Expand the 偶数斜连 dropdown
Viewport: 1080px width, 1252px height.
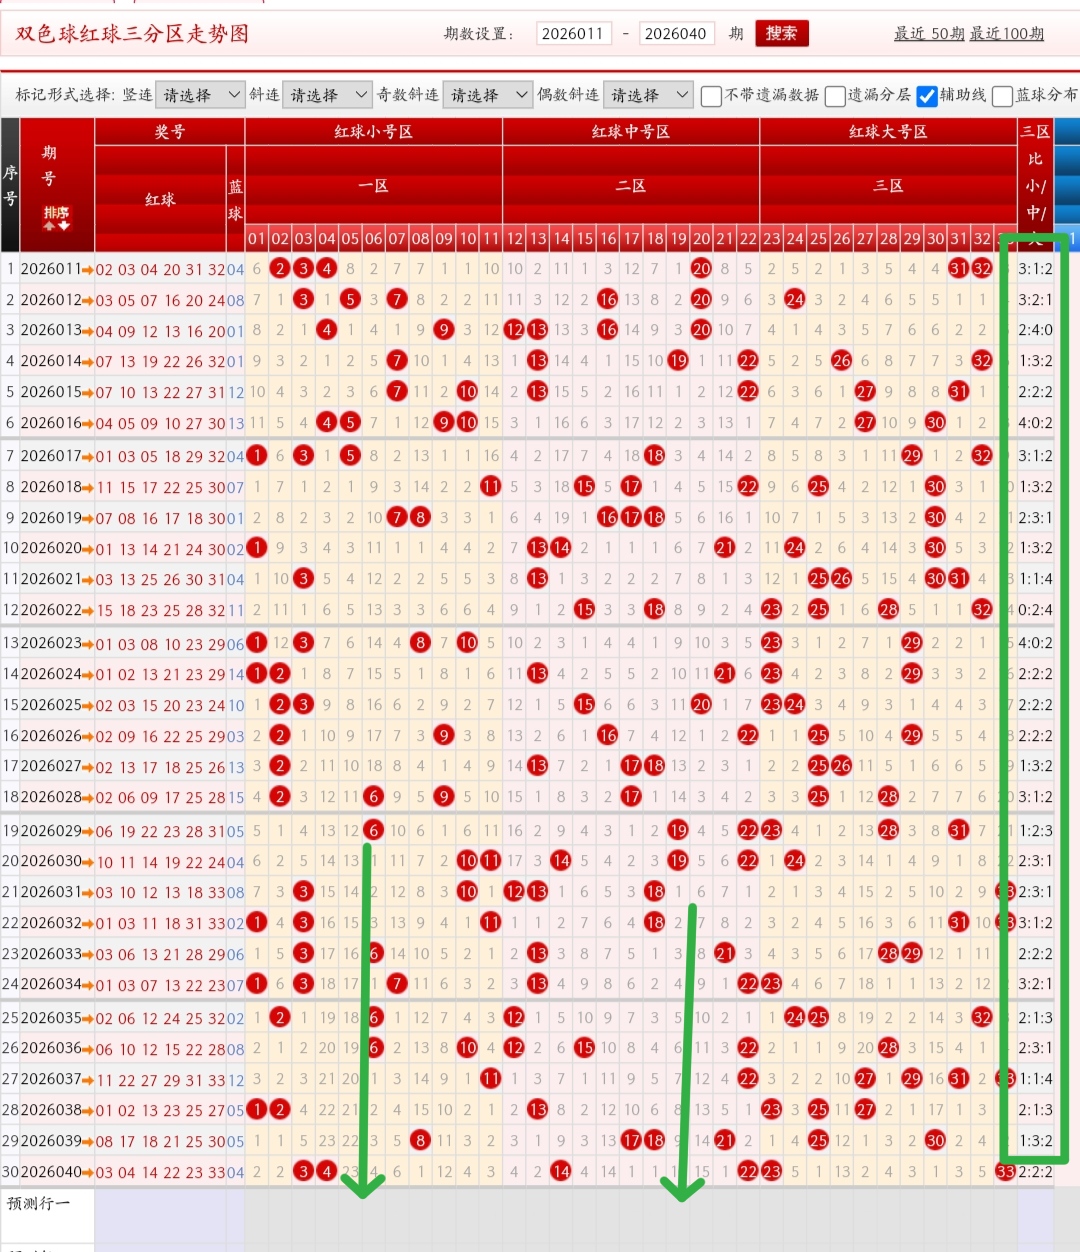tap(648, 94)
